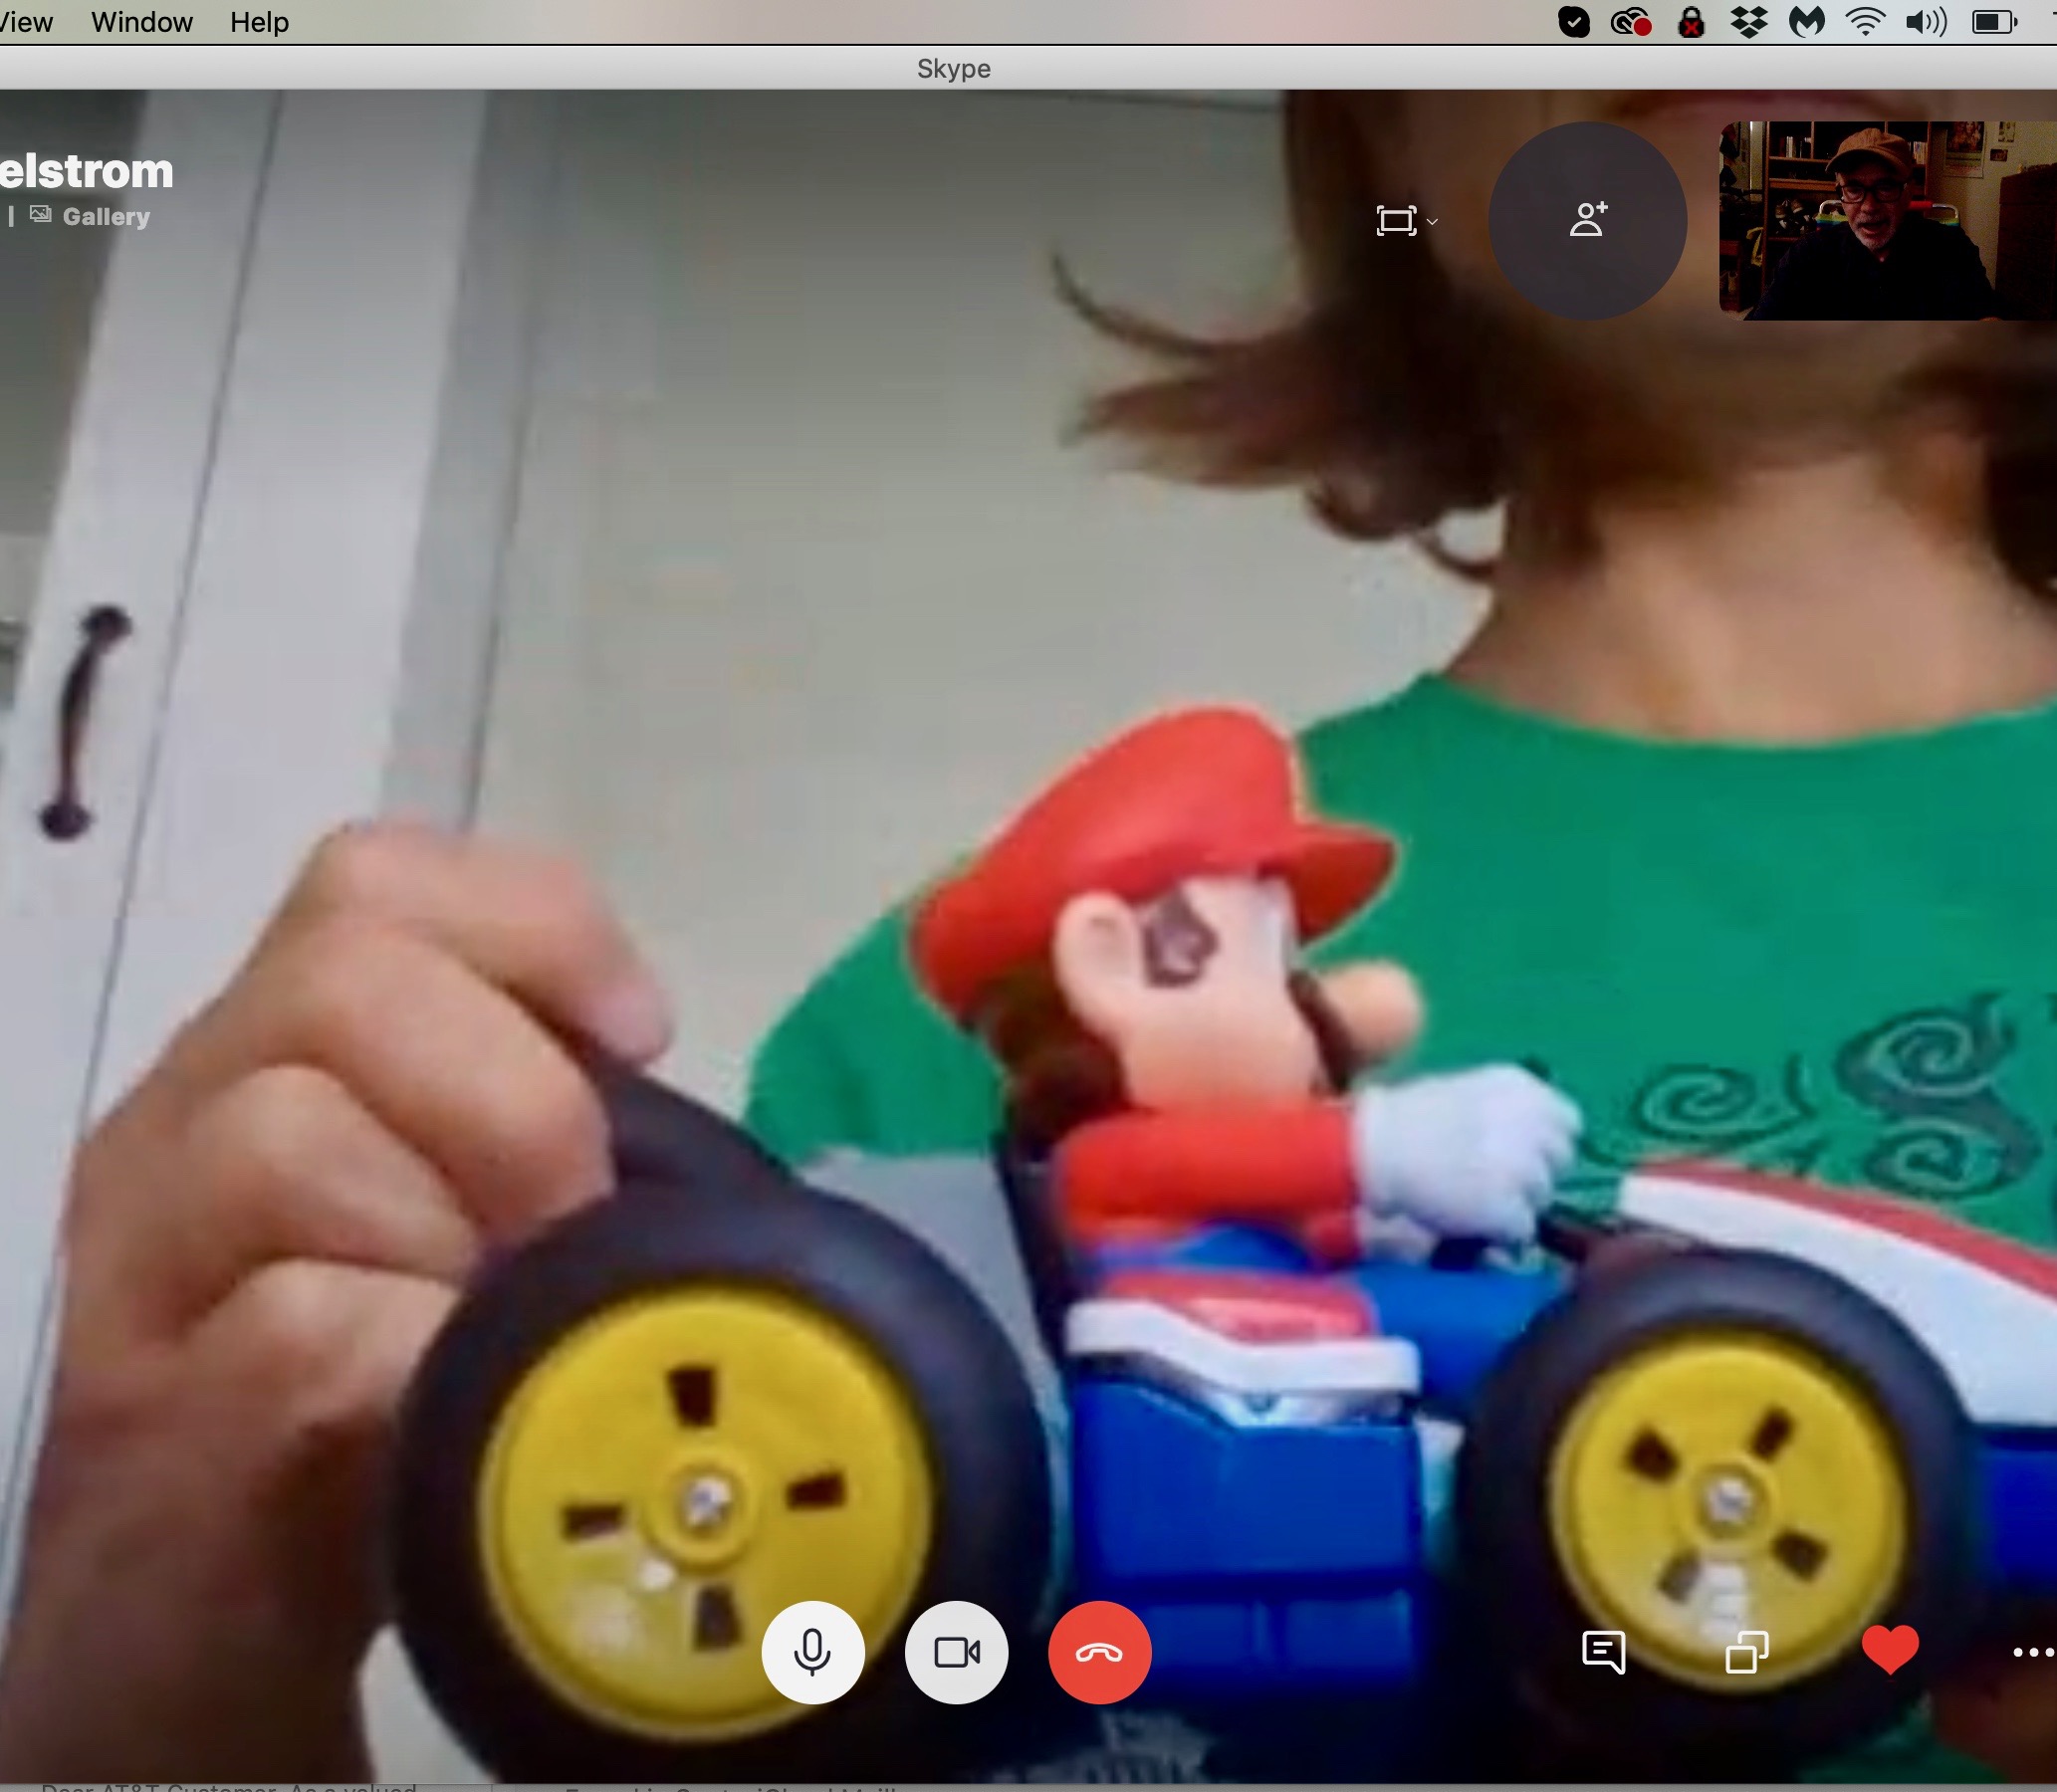Screen dimensions: 2057x1792
Task: End the call with red hang-up button
Action: point(1099,1652)
